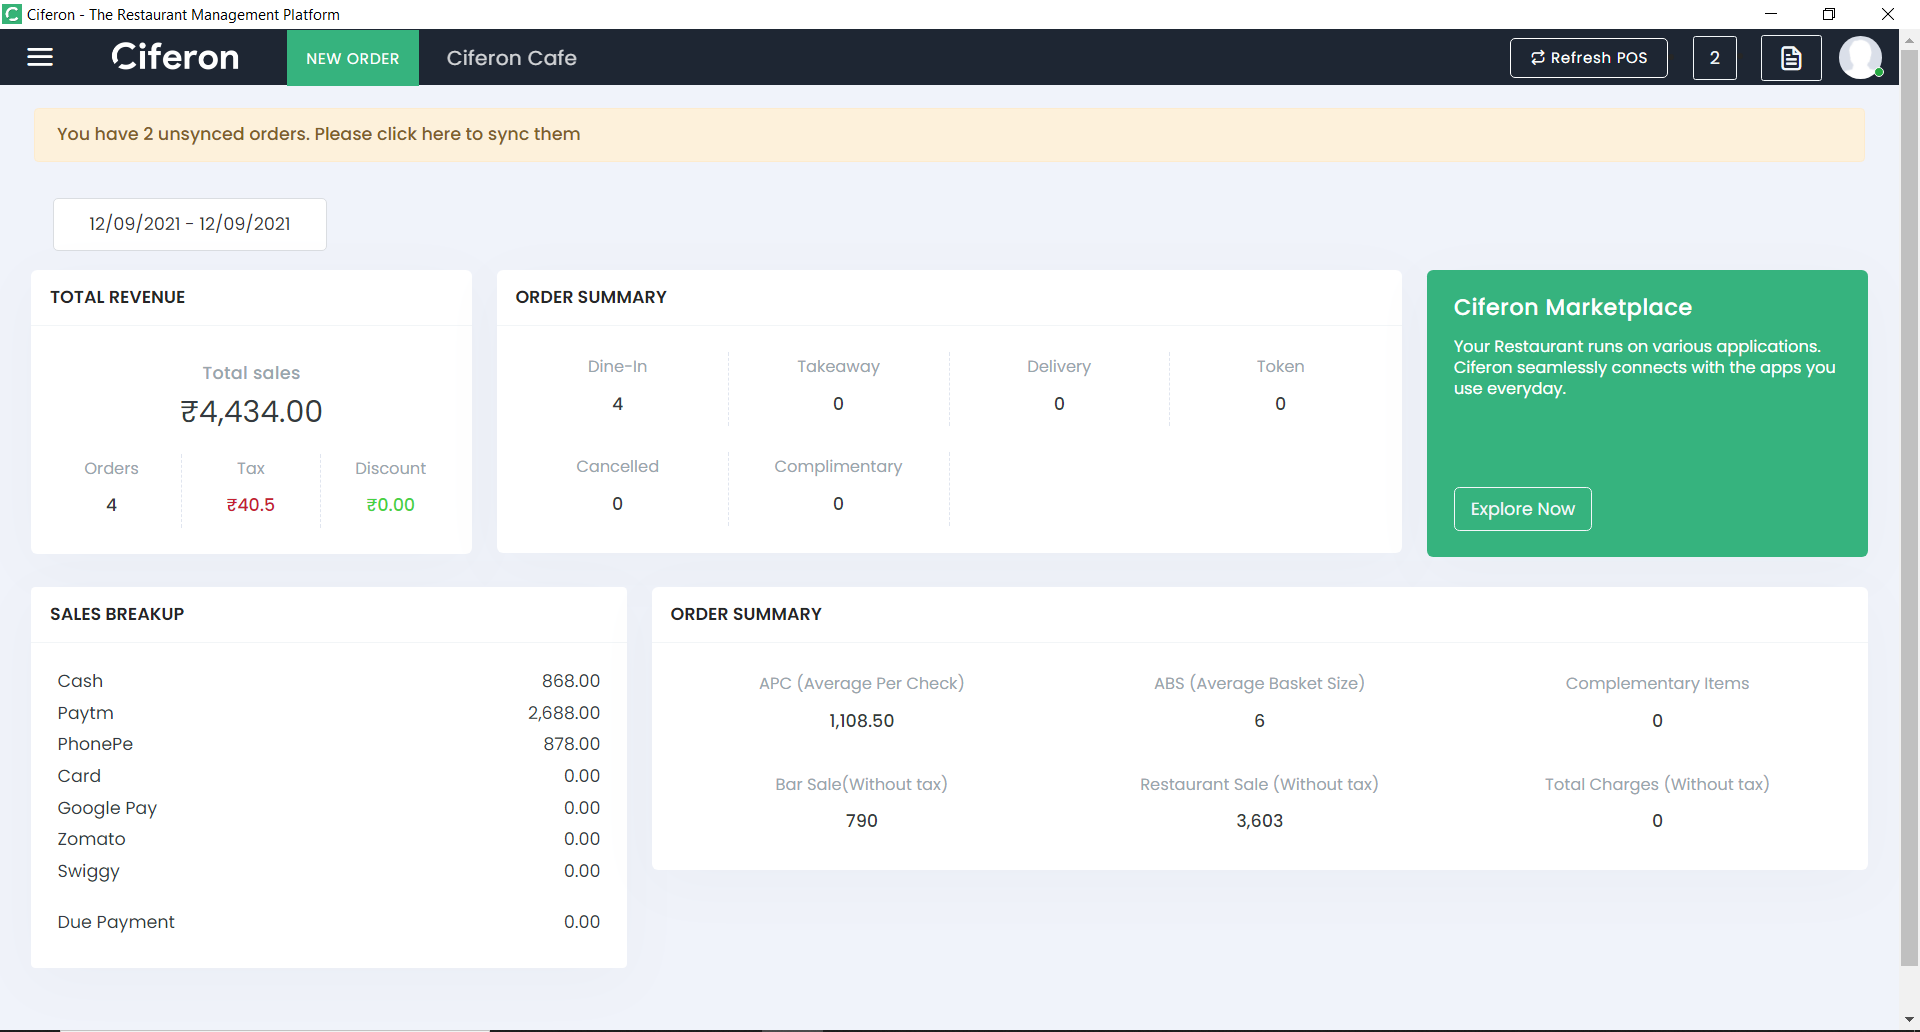
Task: Open the unsynced orders count button showing 2
Action: click(x=1715, y=58)
